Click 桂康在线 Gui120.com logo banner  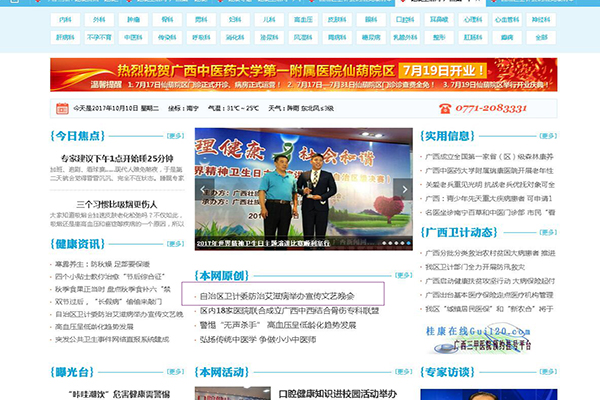478,339
